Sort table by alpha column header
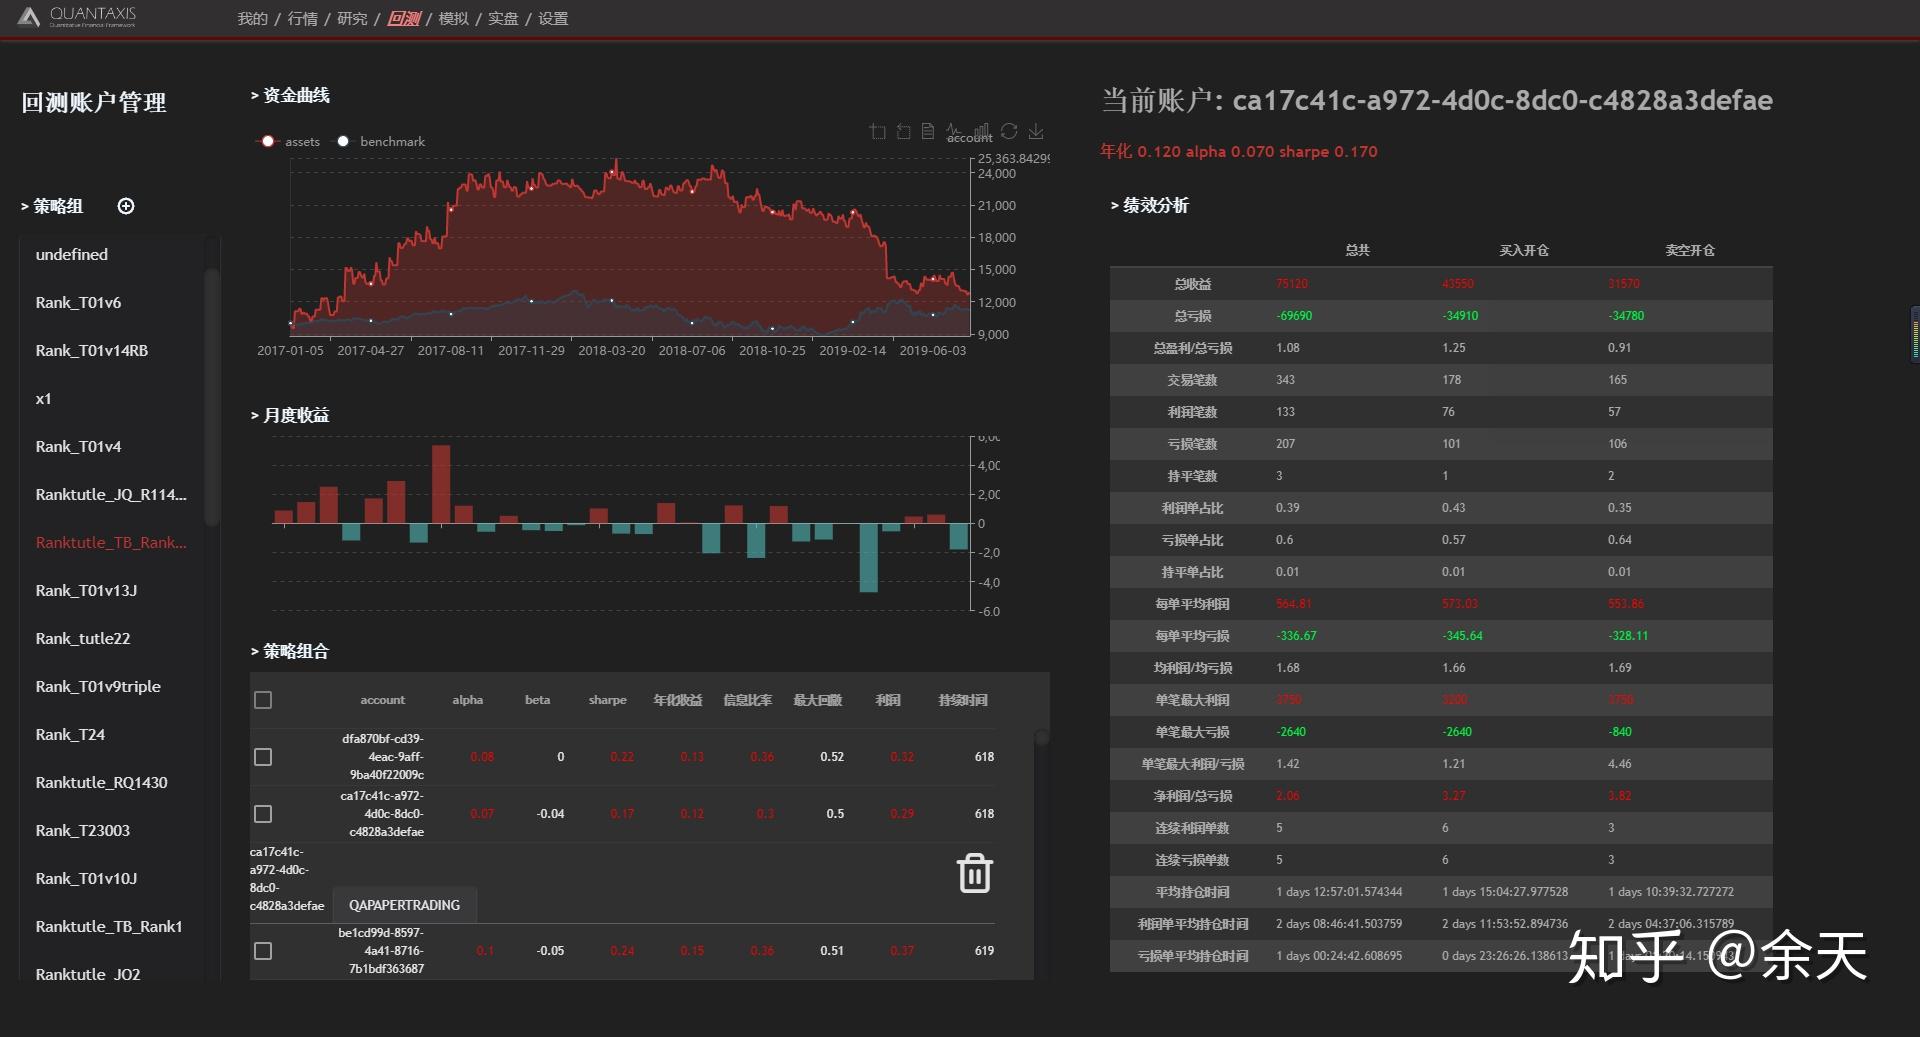This screenshot has width=1920, height=1037. (x=467, y=700)
